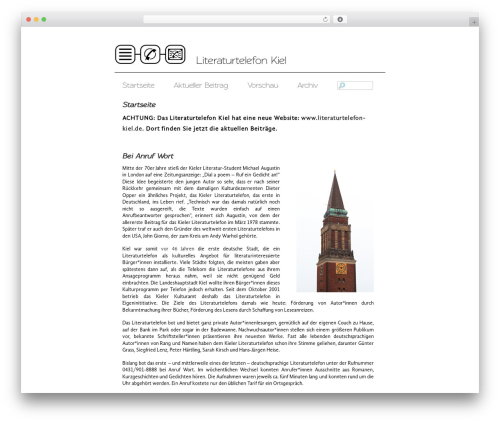Click the picture frame logo icon
This screenshot has width=500, height=423.
pos(175,54)
